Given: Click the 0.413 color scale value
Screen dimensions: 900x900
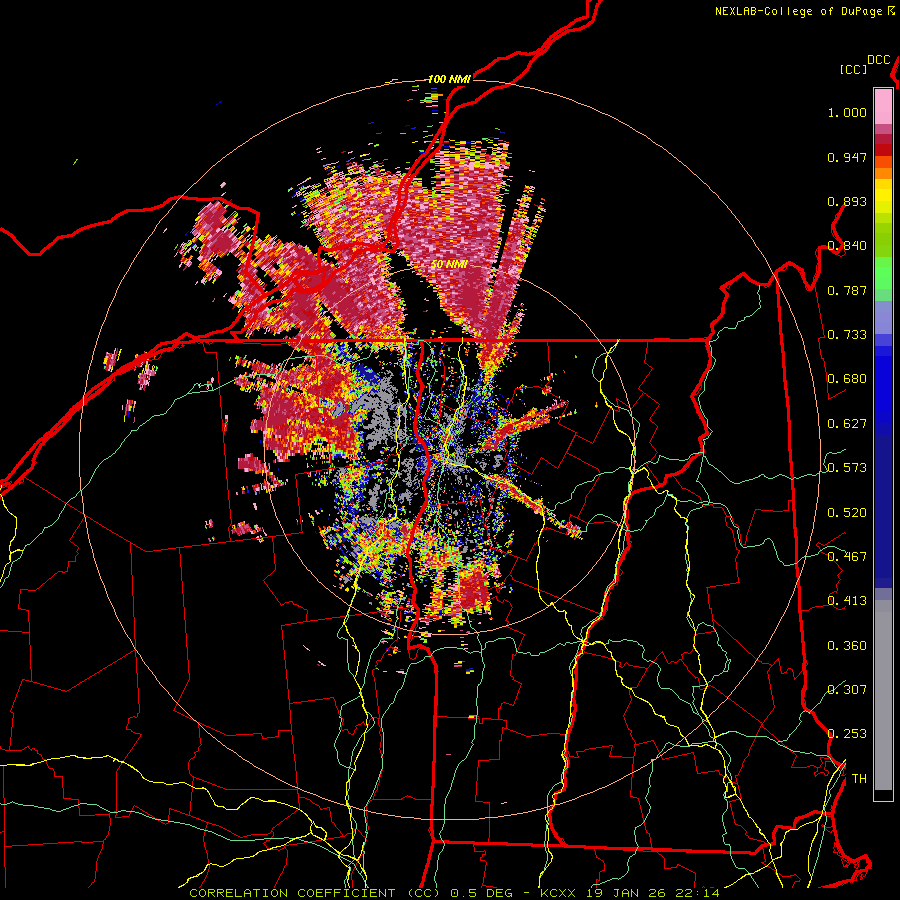Looking at the screenshot, I should click(x=847, y=601).
